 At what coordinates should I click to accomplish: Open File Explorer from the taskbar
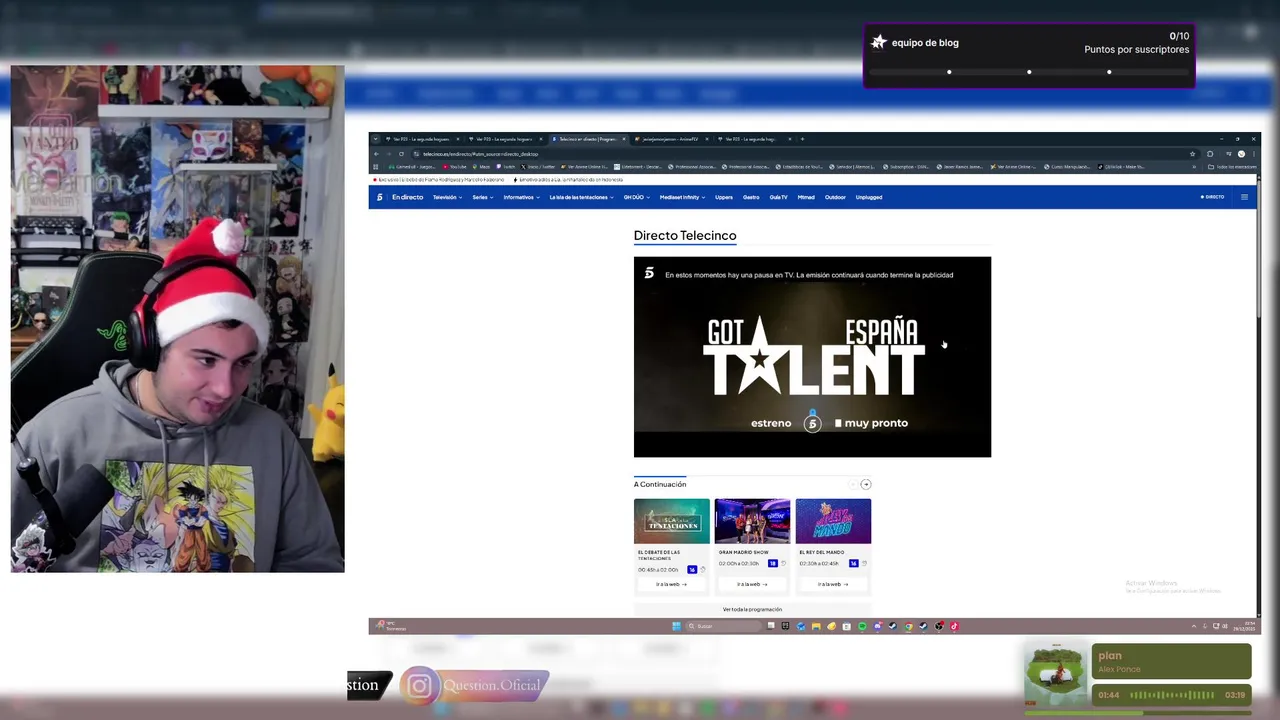(815, 626)
